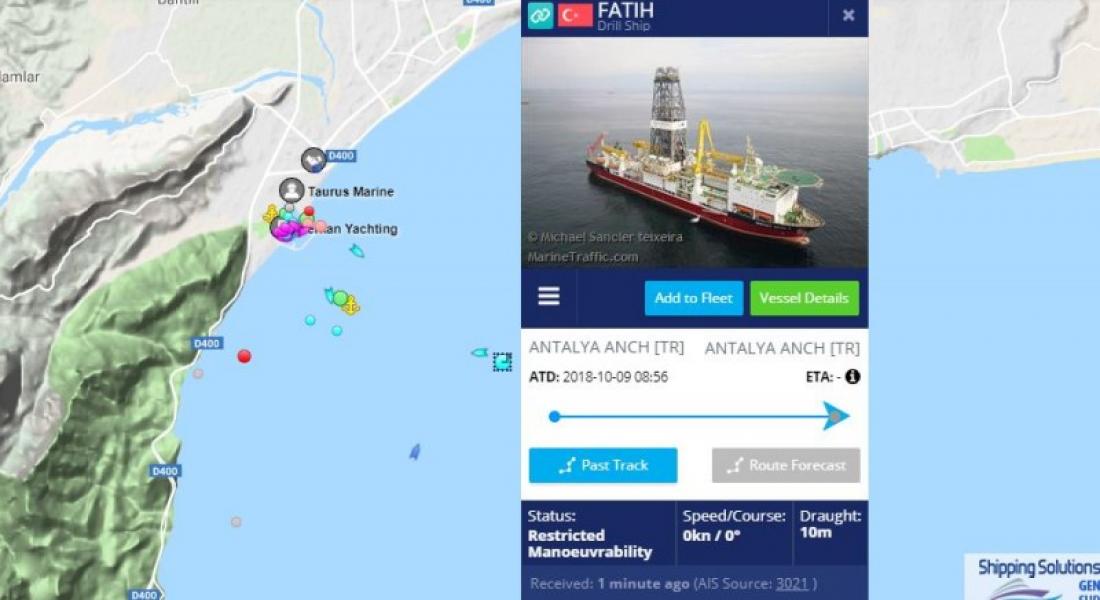
Task: Open the Shipping Solutions advertisement
Action: [1033, 577]
